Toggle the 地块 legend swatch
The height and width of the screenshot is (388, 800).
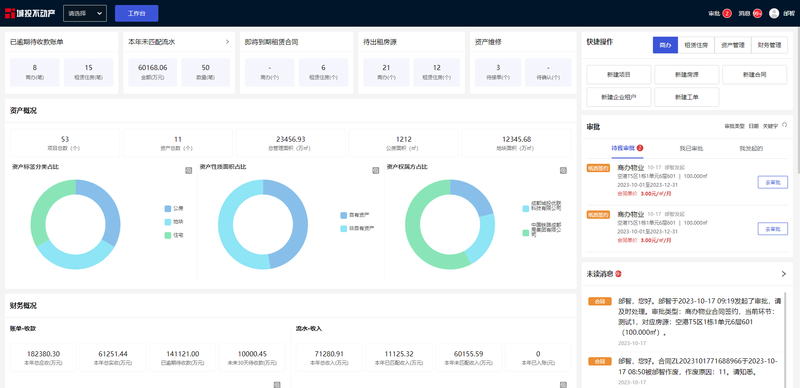tap(168, 222)
